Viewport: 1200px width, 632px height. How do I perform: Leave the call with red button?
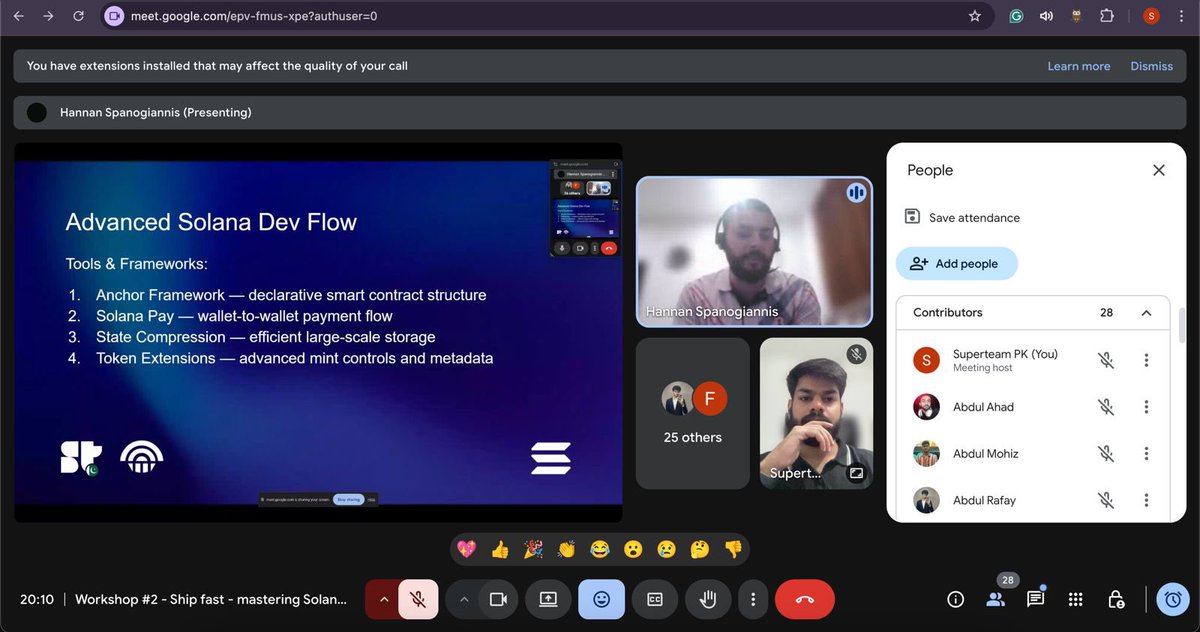tap(805, 599)
